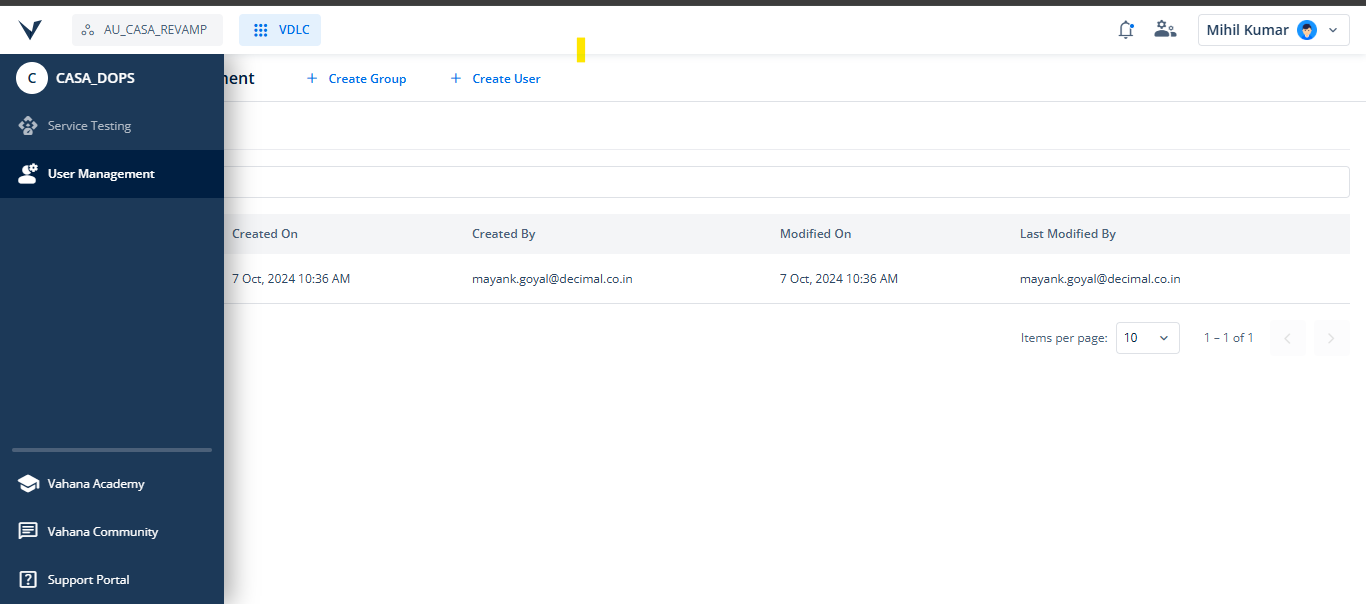The image size is (1366, 604).
Task: Open the Mihil Kumar profile dropdown
Action: tap(1274, 30)
